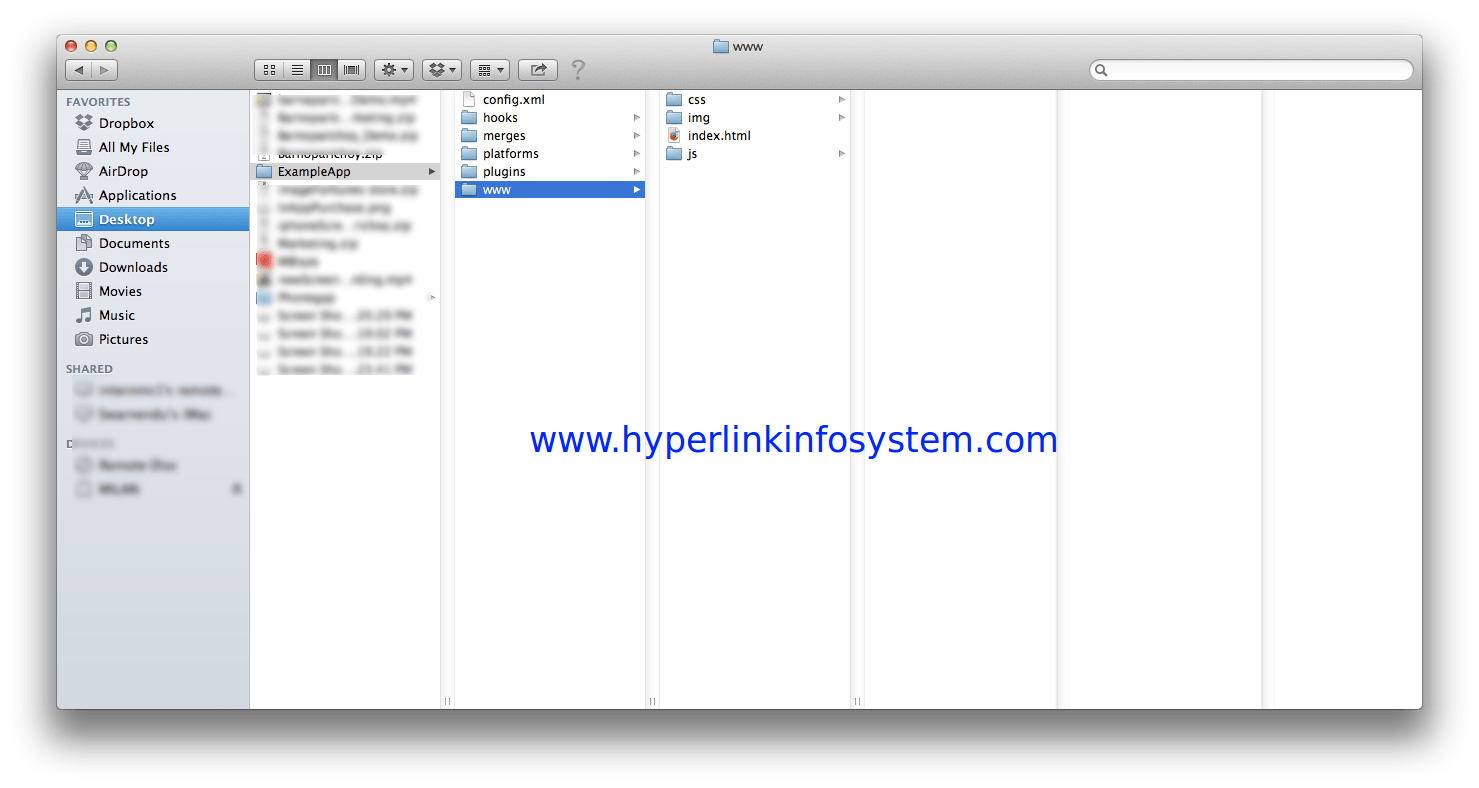Expand the plugins folder arrow
The image size is (1479, 788).
pyautogui.click(x=637, y=172)
